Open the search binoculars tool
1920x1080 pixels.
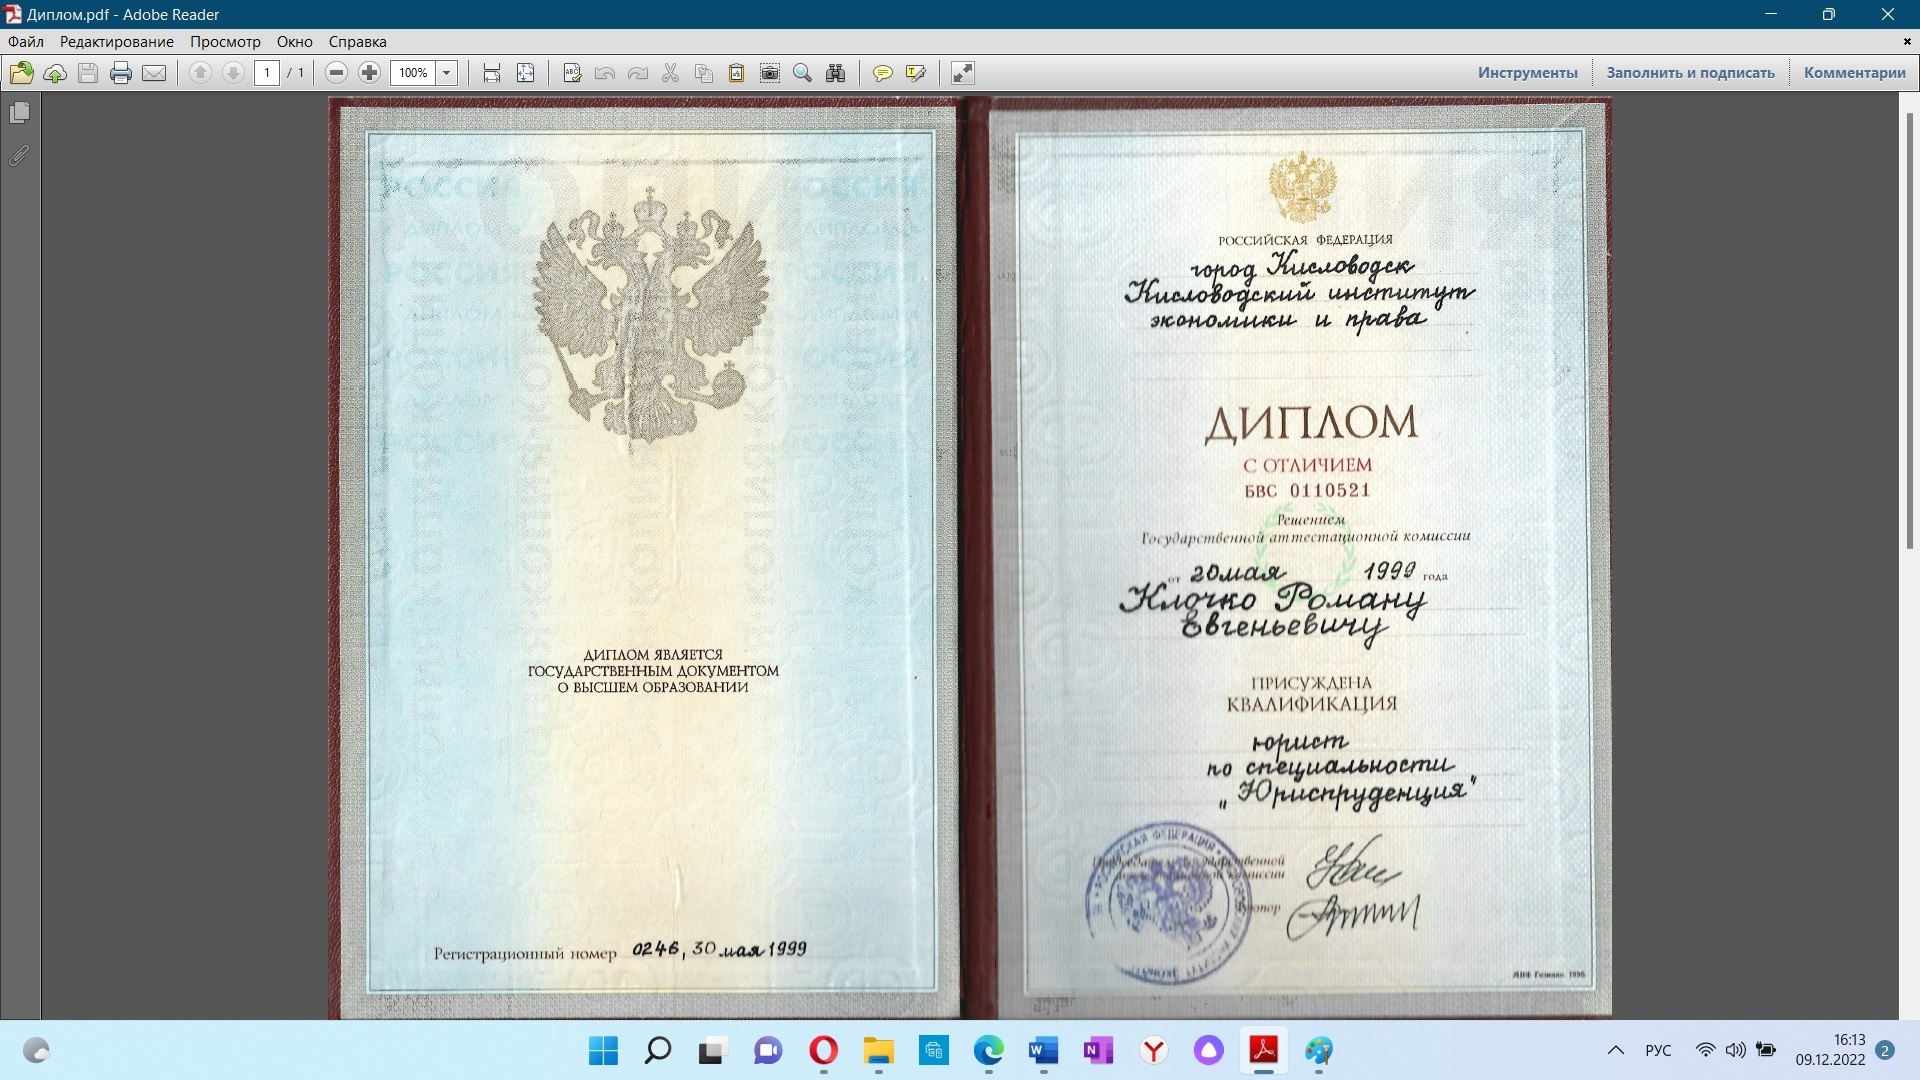tap(836, 73)
